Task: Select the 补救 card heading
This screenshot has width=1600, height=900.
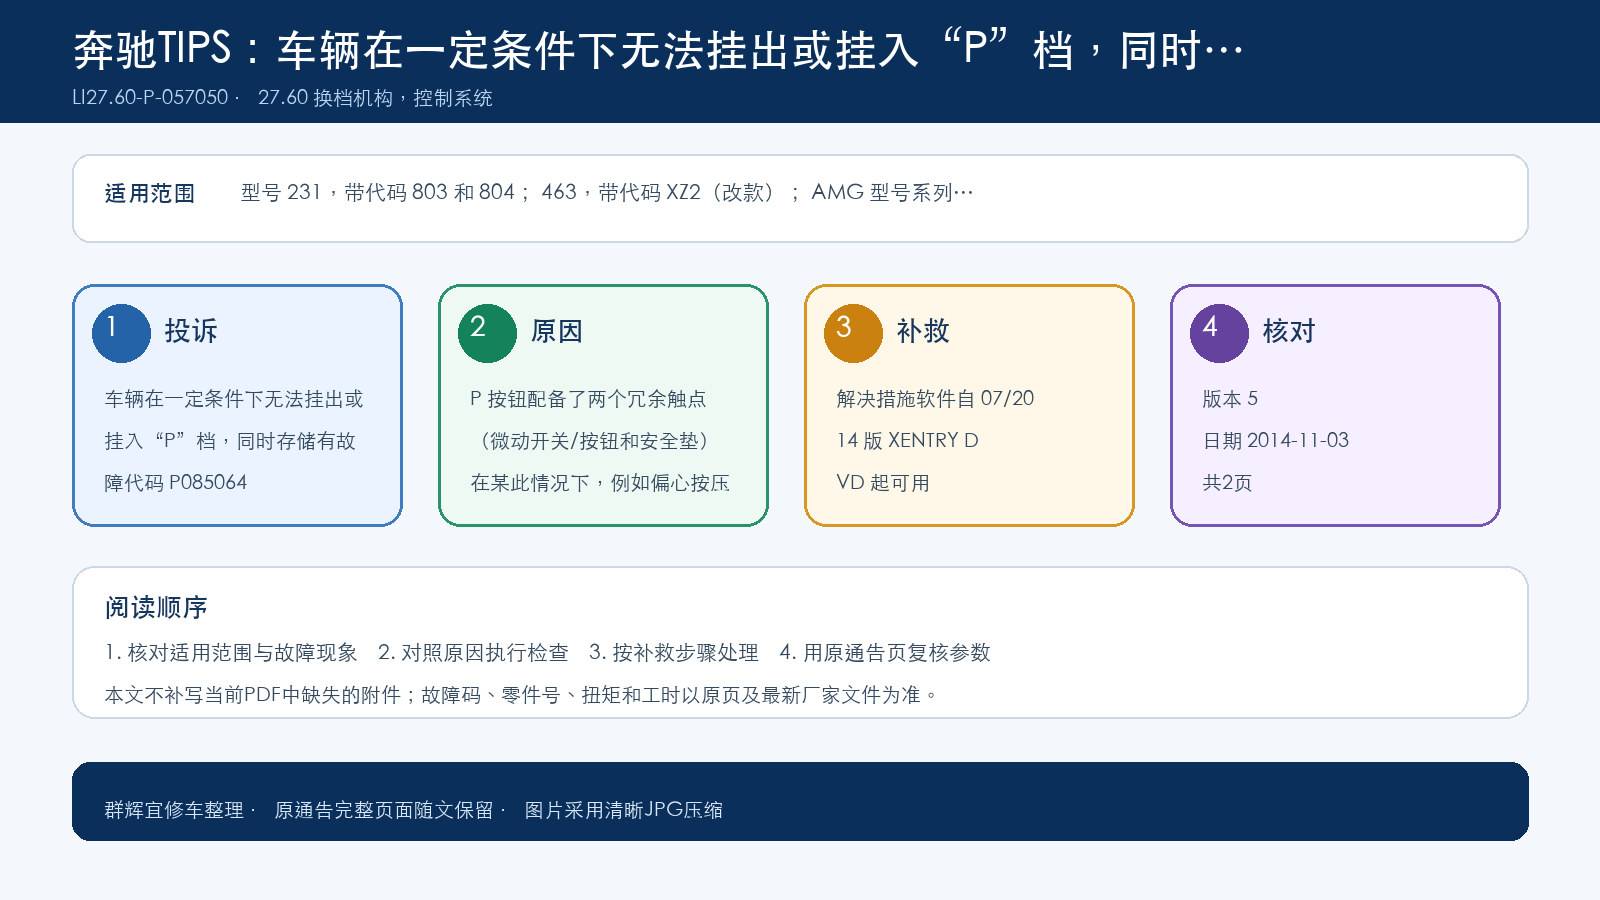Action: pyautogui.click(x=923, y=331)
